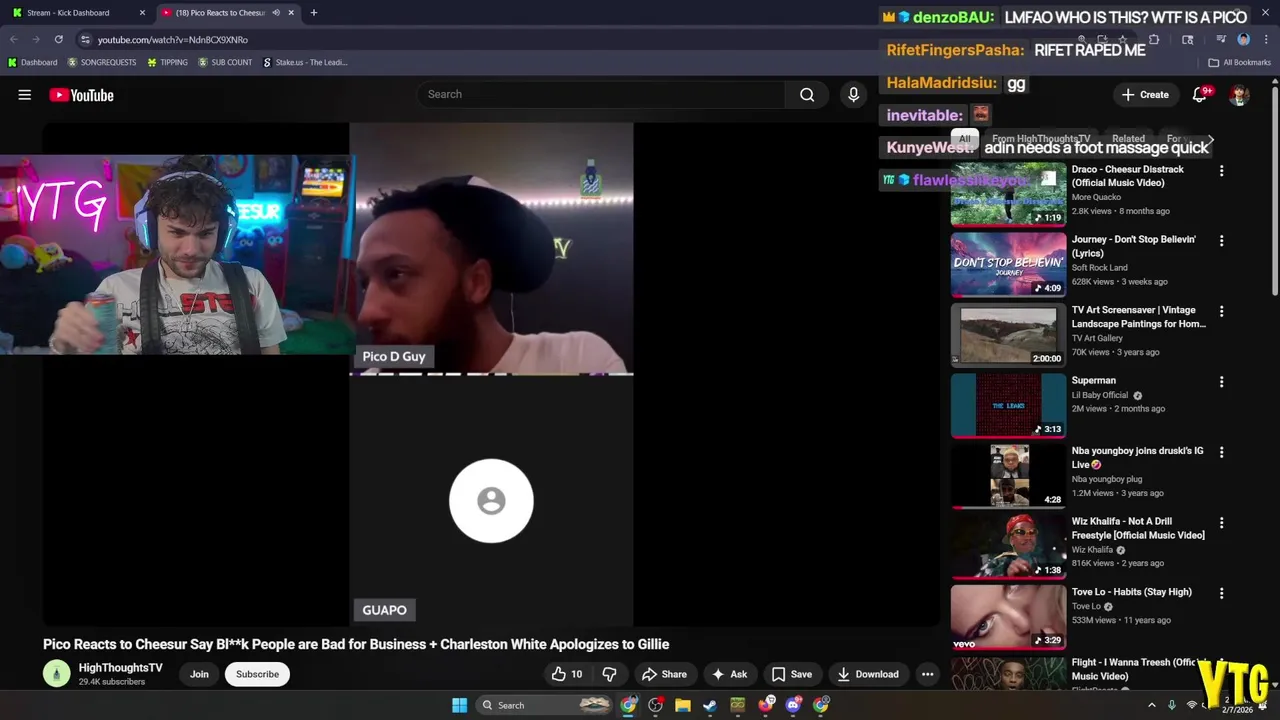Viewport: 1280px width, 720px height.
Task: Dislike the video with thumbs down
Action: point(609,674)
